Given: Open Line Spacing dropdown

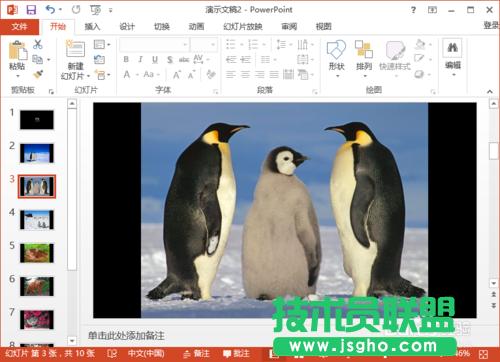Looking at the screenshot, I should (x=284, y=44).
